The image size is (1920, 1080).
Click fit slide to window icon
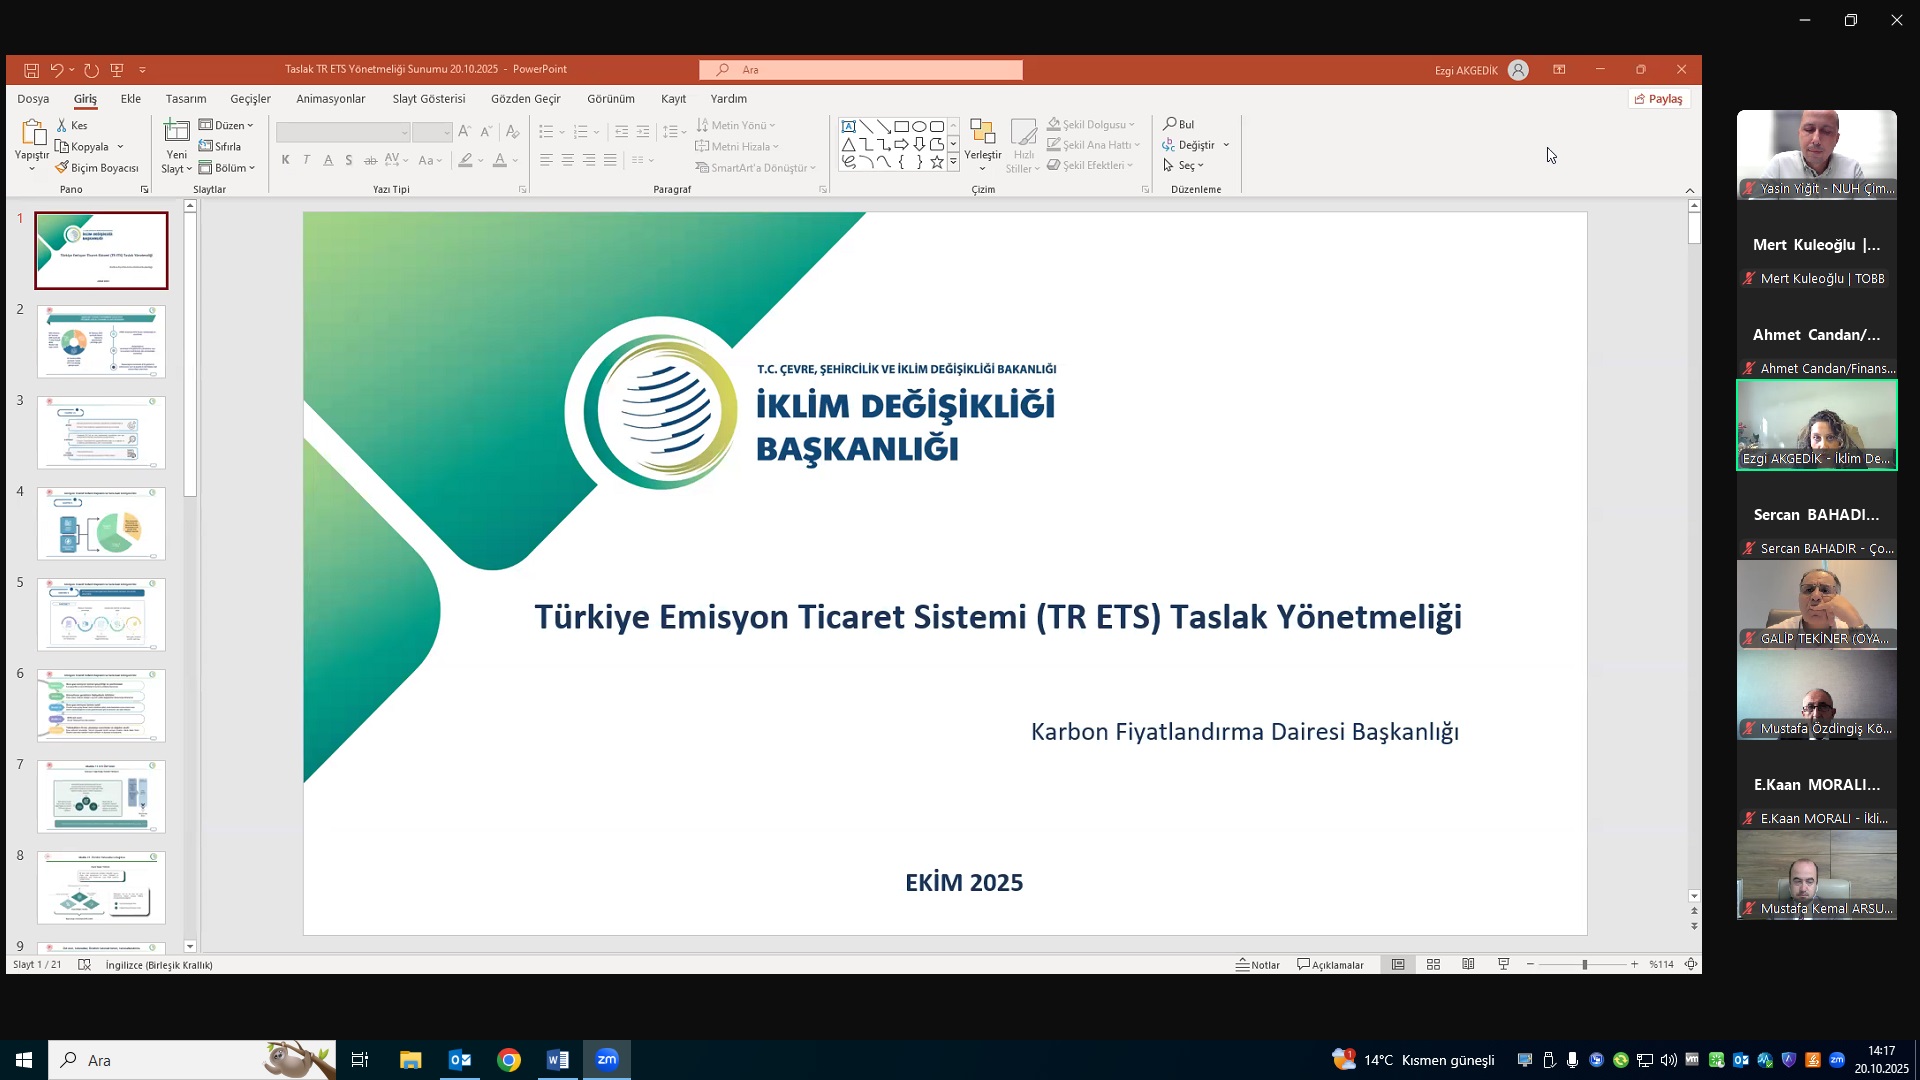coord(1691,964)
